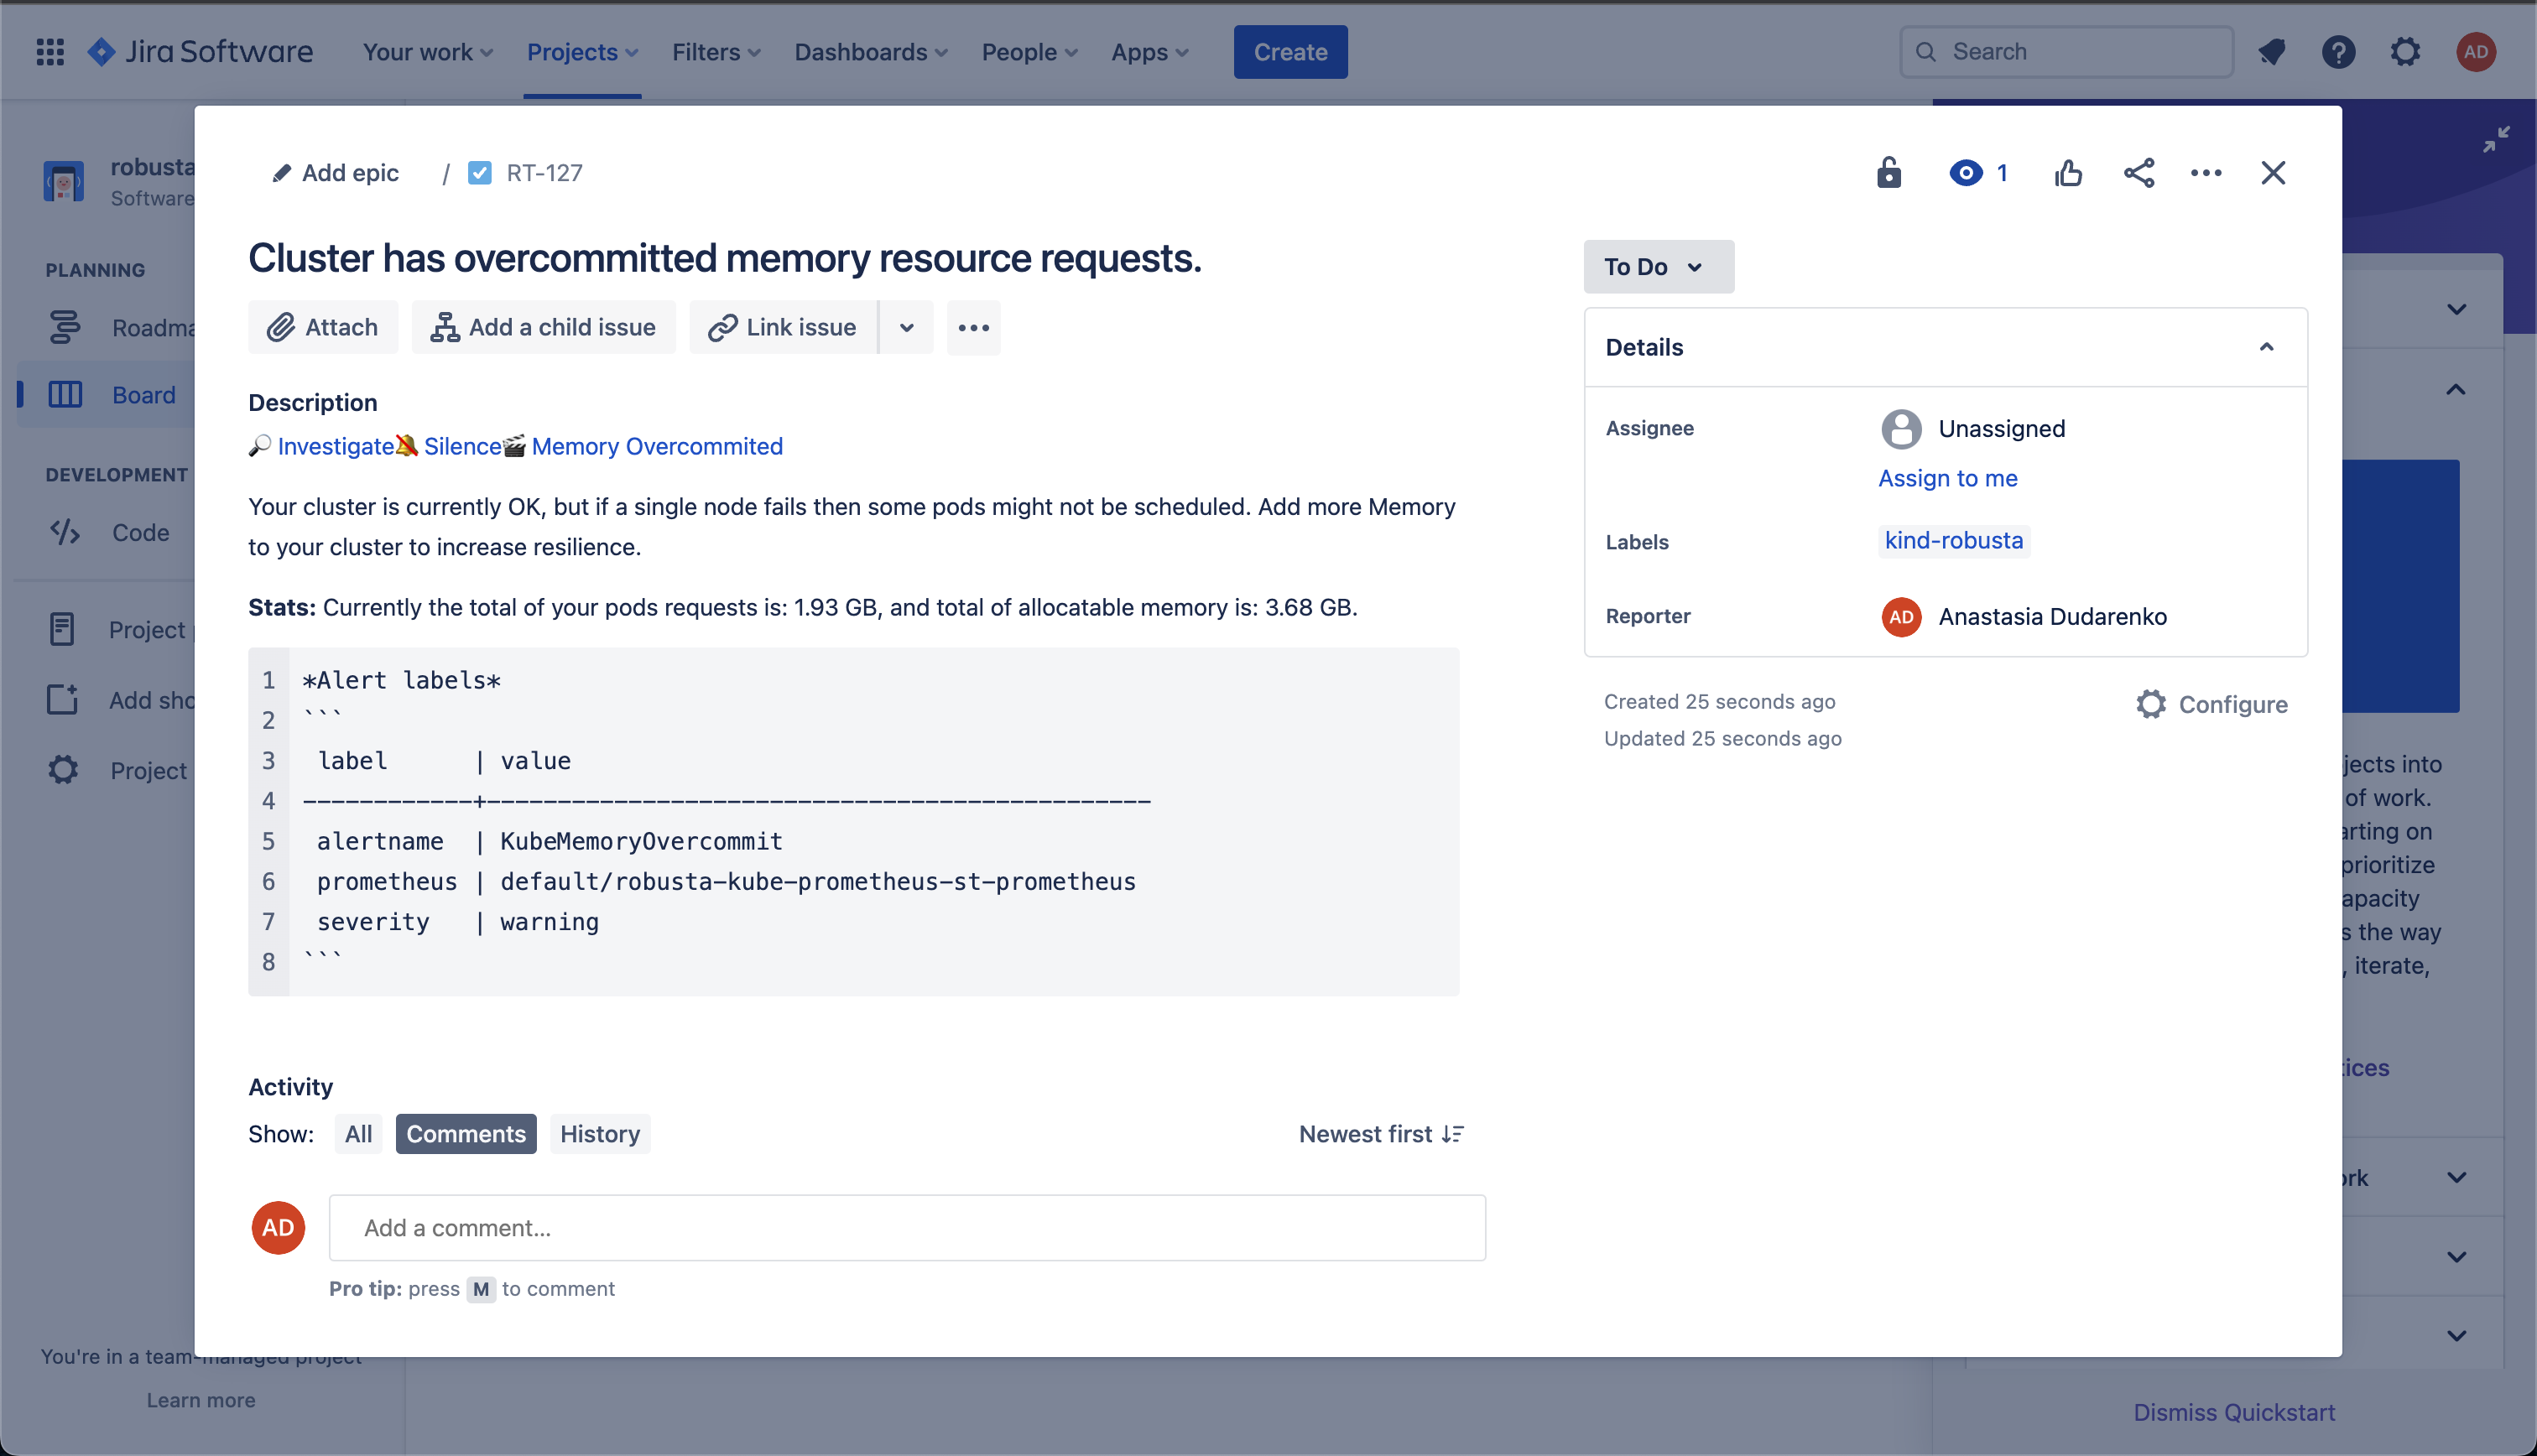
Task: Click Dismiss Quickstart link
Action: [x=2234, y=1412]
